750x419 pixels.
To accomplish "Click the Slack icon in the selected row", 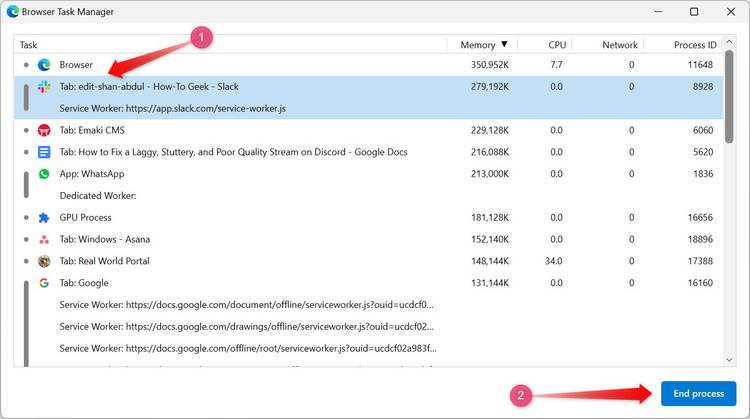I will (x=44, y=87).
